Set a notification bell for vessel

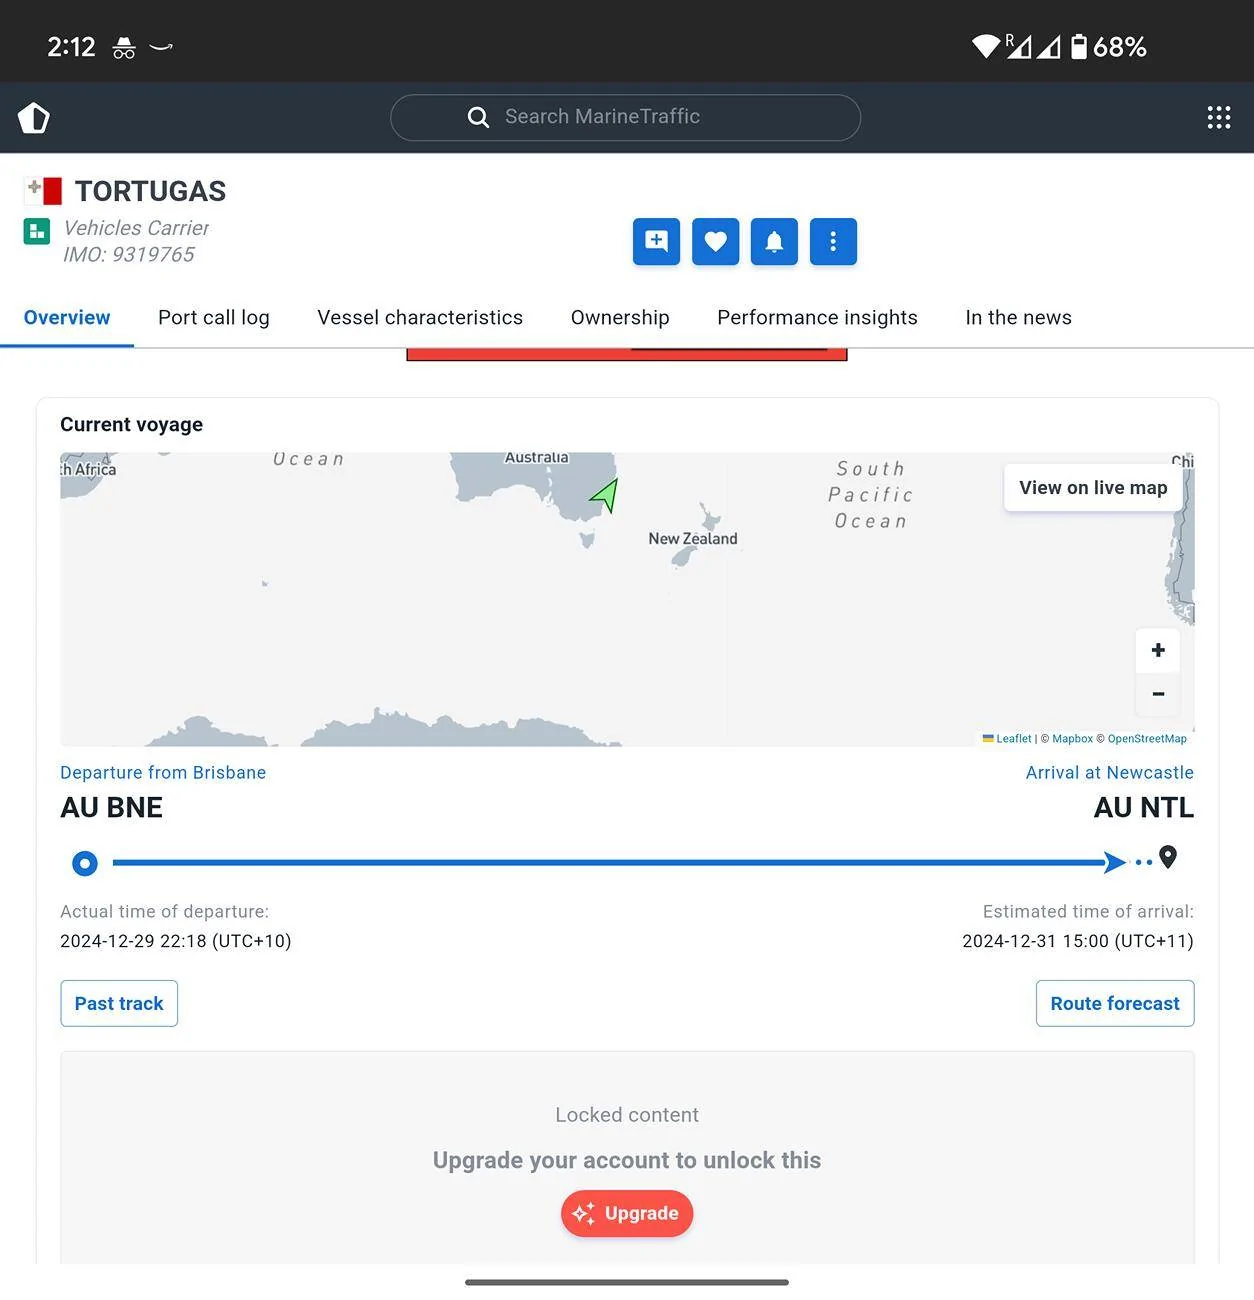pos(774,241)
